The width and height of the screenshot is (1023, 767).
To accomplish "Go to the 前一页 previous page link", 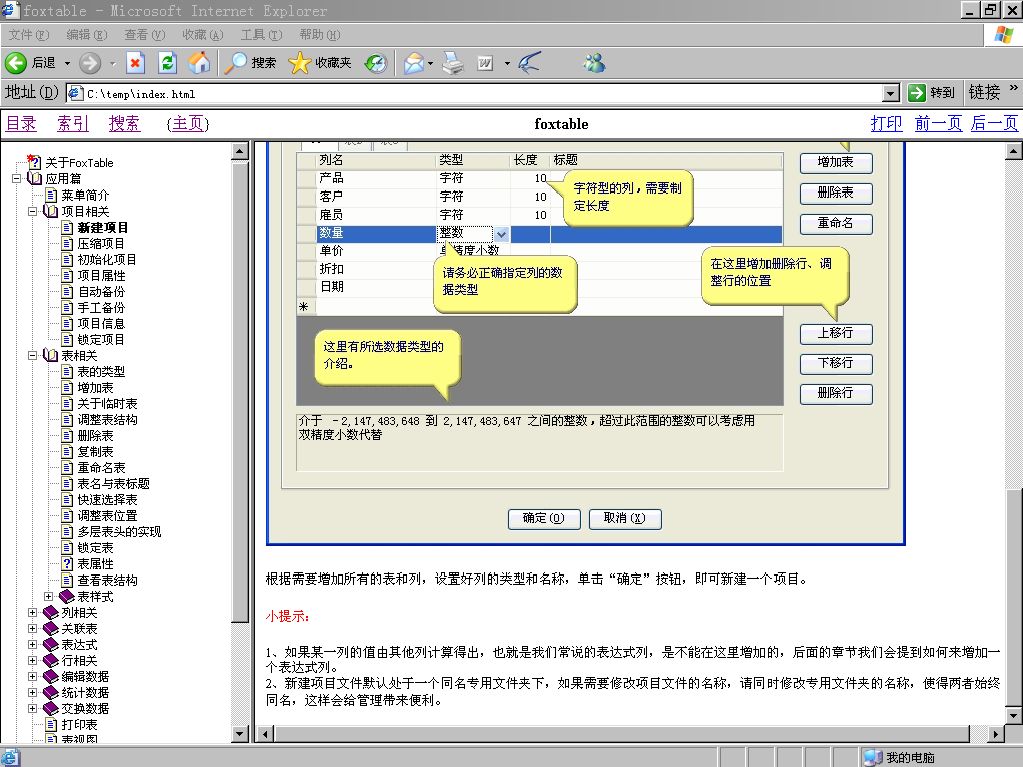I will coord(938,123).
